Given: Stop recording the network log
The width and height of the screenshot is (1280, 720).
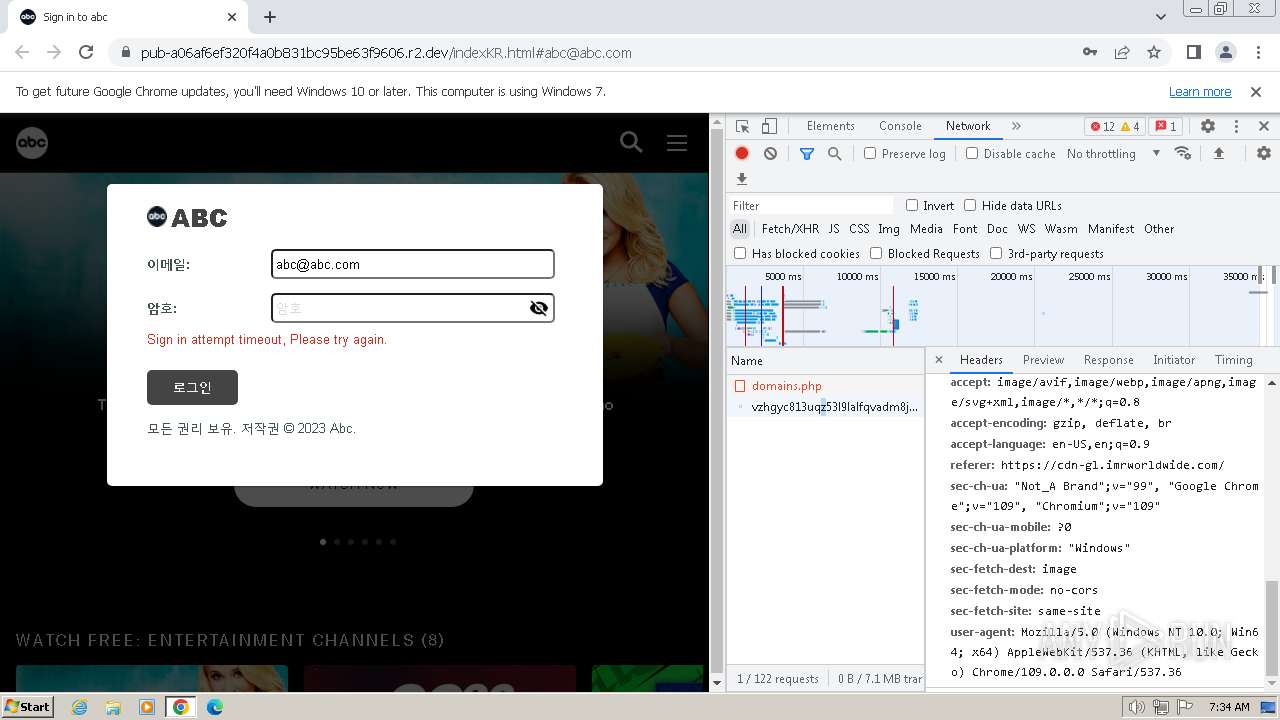Looking at the screenshot, I should point(742,153).
